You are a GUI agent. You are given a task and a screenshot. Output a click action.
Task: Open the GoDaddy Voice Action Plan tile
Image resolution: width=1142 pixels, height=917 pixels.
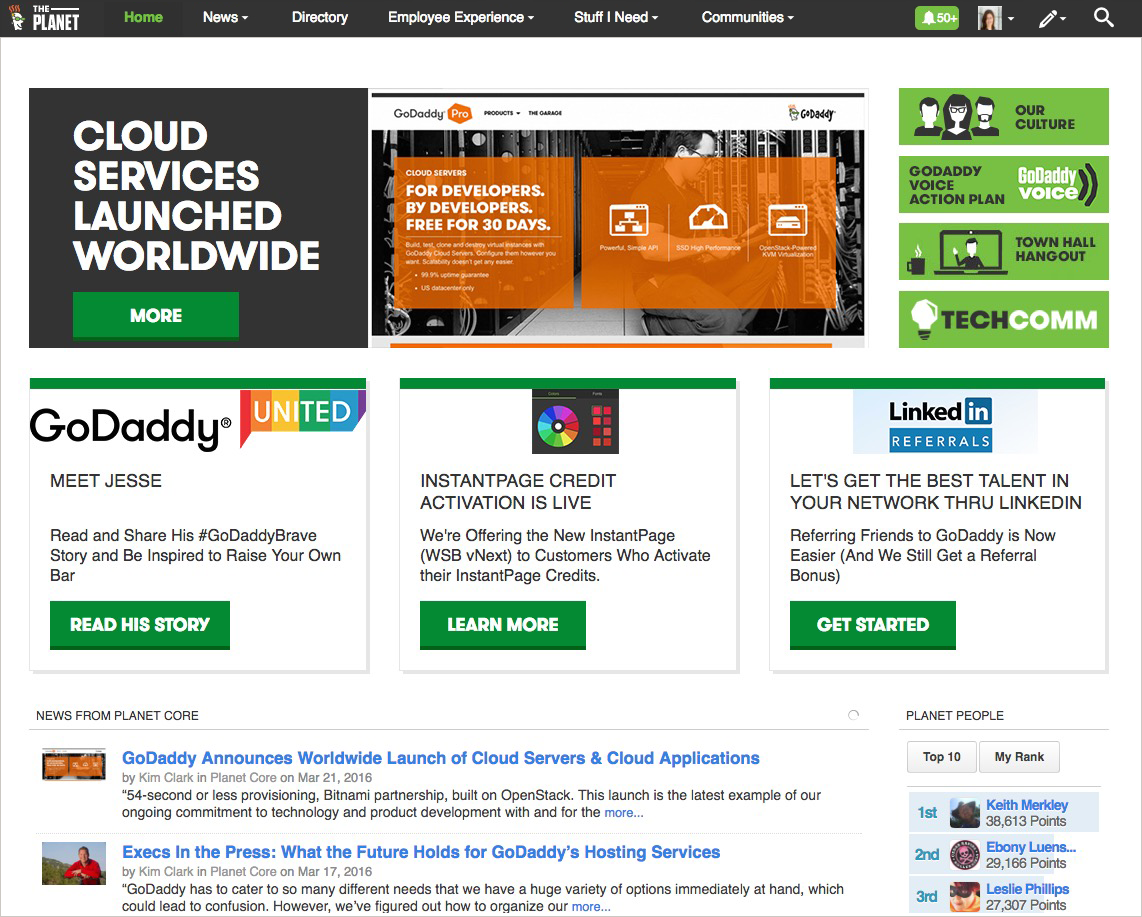[1004, 184]
